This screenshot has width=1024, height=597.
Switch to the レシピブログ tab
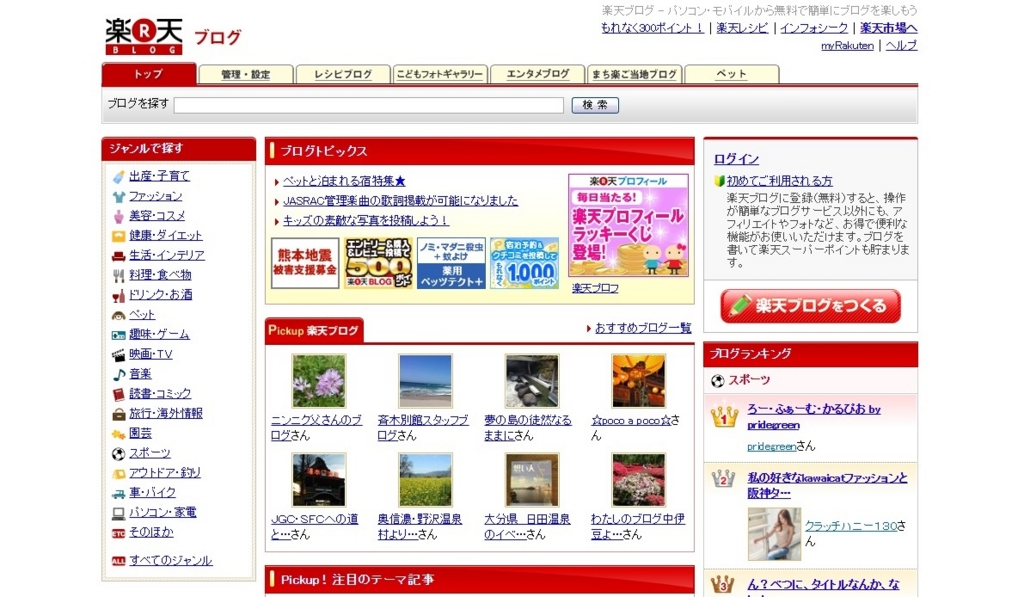pos(343,74)
